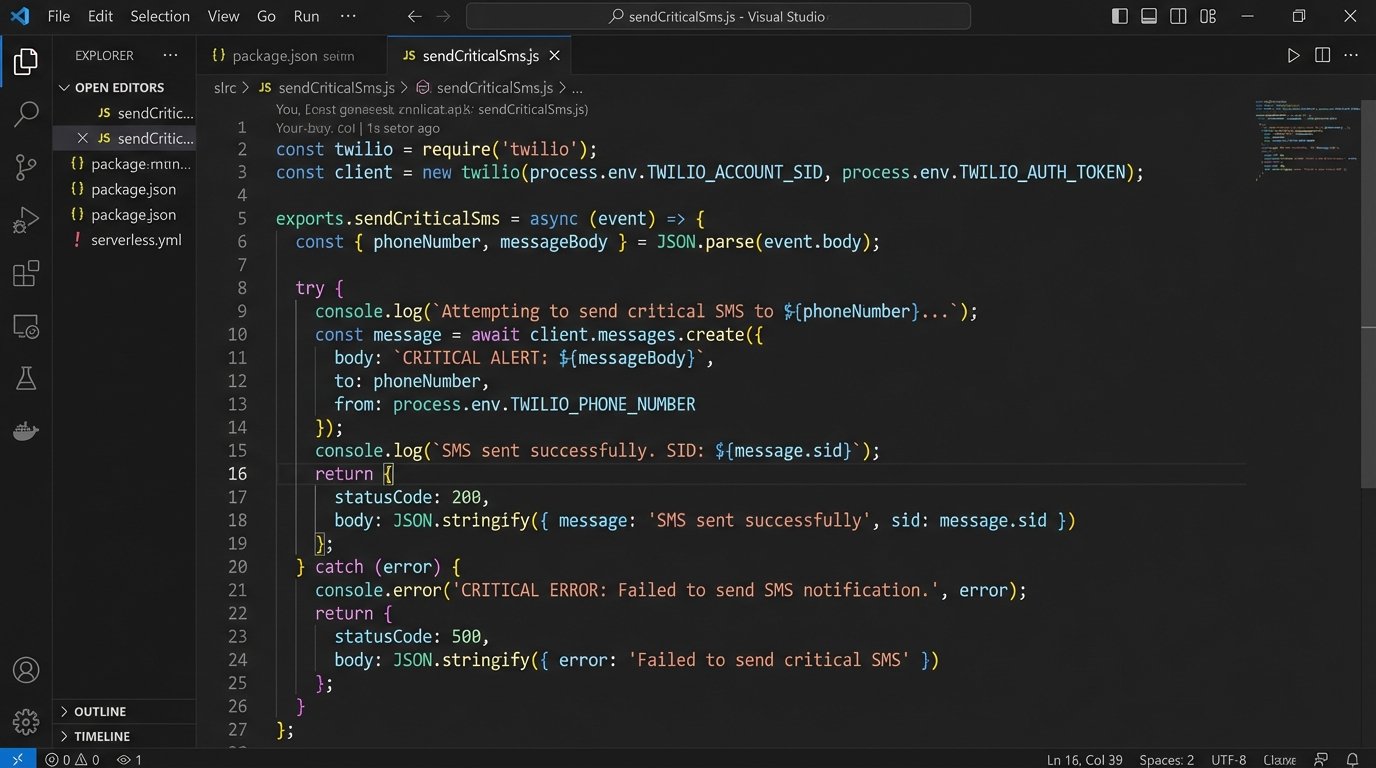This screenshot has width=1376, height=768.
Task: Open the Run menu
Action: click(x=305, y=16)
